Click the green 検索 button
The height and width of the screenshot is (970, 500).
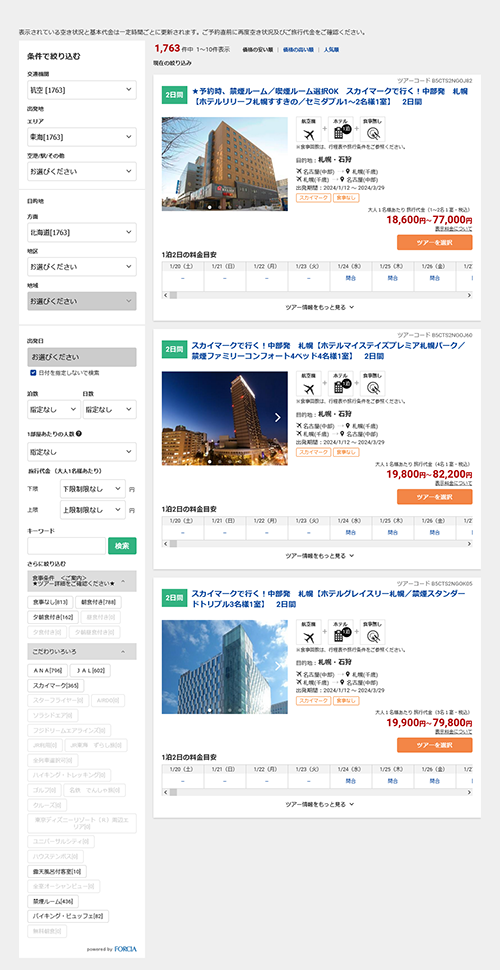(x=122, y=546)
